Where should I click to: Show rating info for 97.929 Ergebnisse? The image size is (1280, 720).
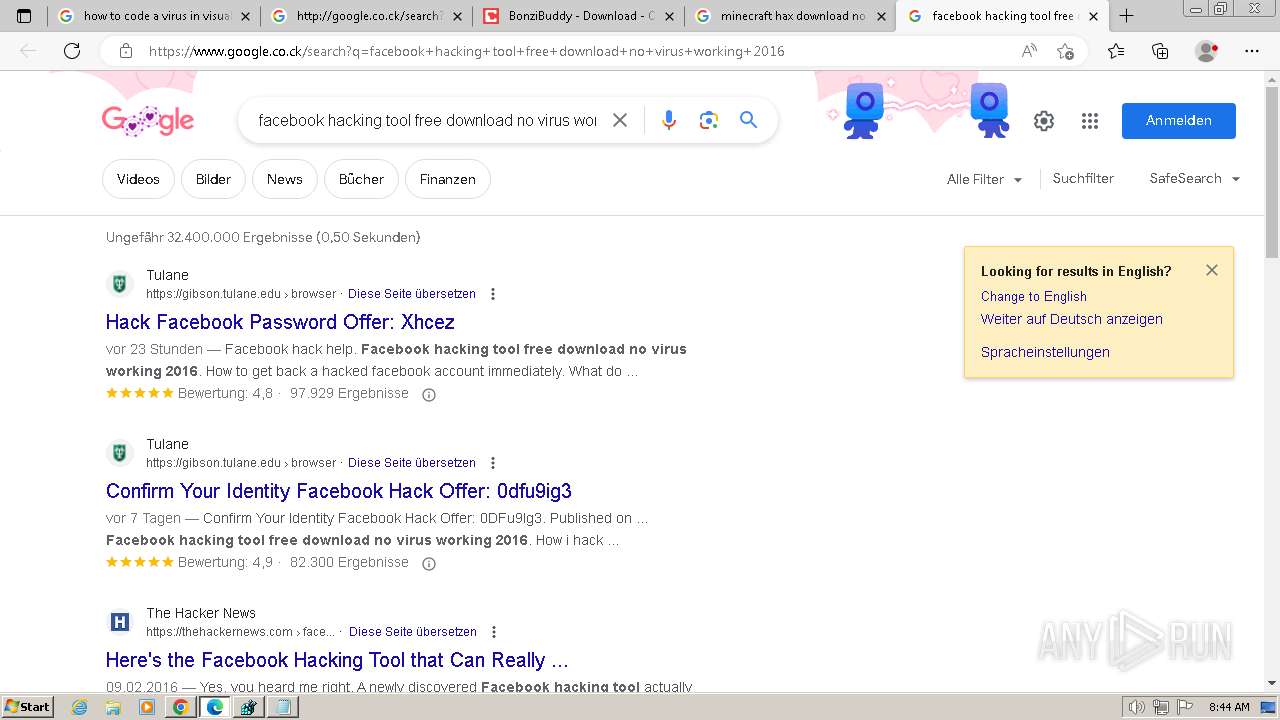(429, 394)
